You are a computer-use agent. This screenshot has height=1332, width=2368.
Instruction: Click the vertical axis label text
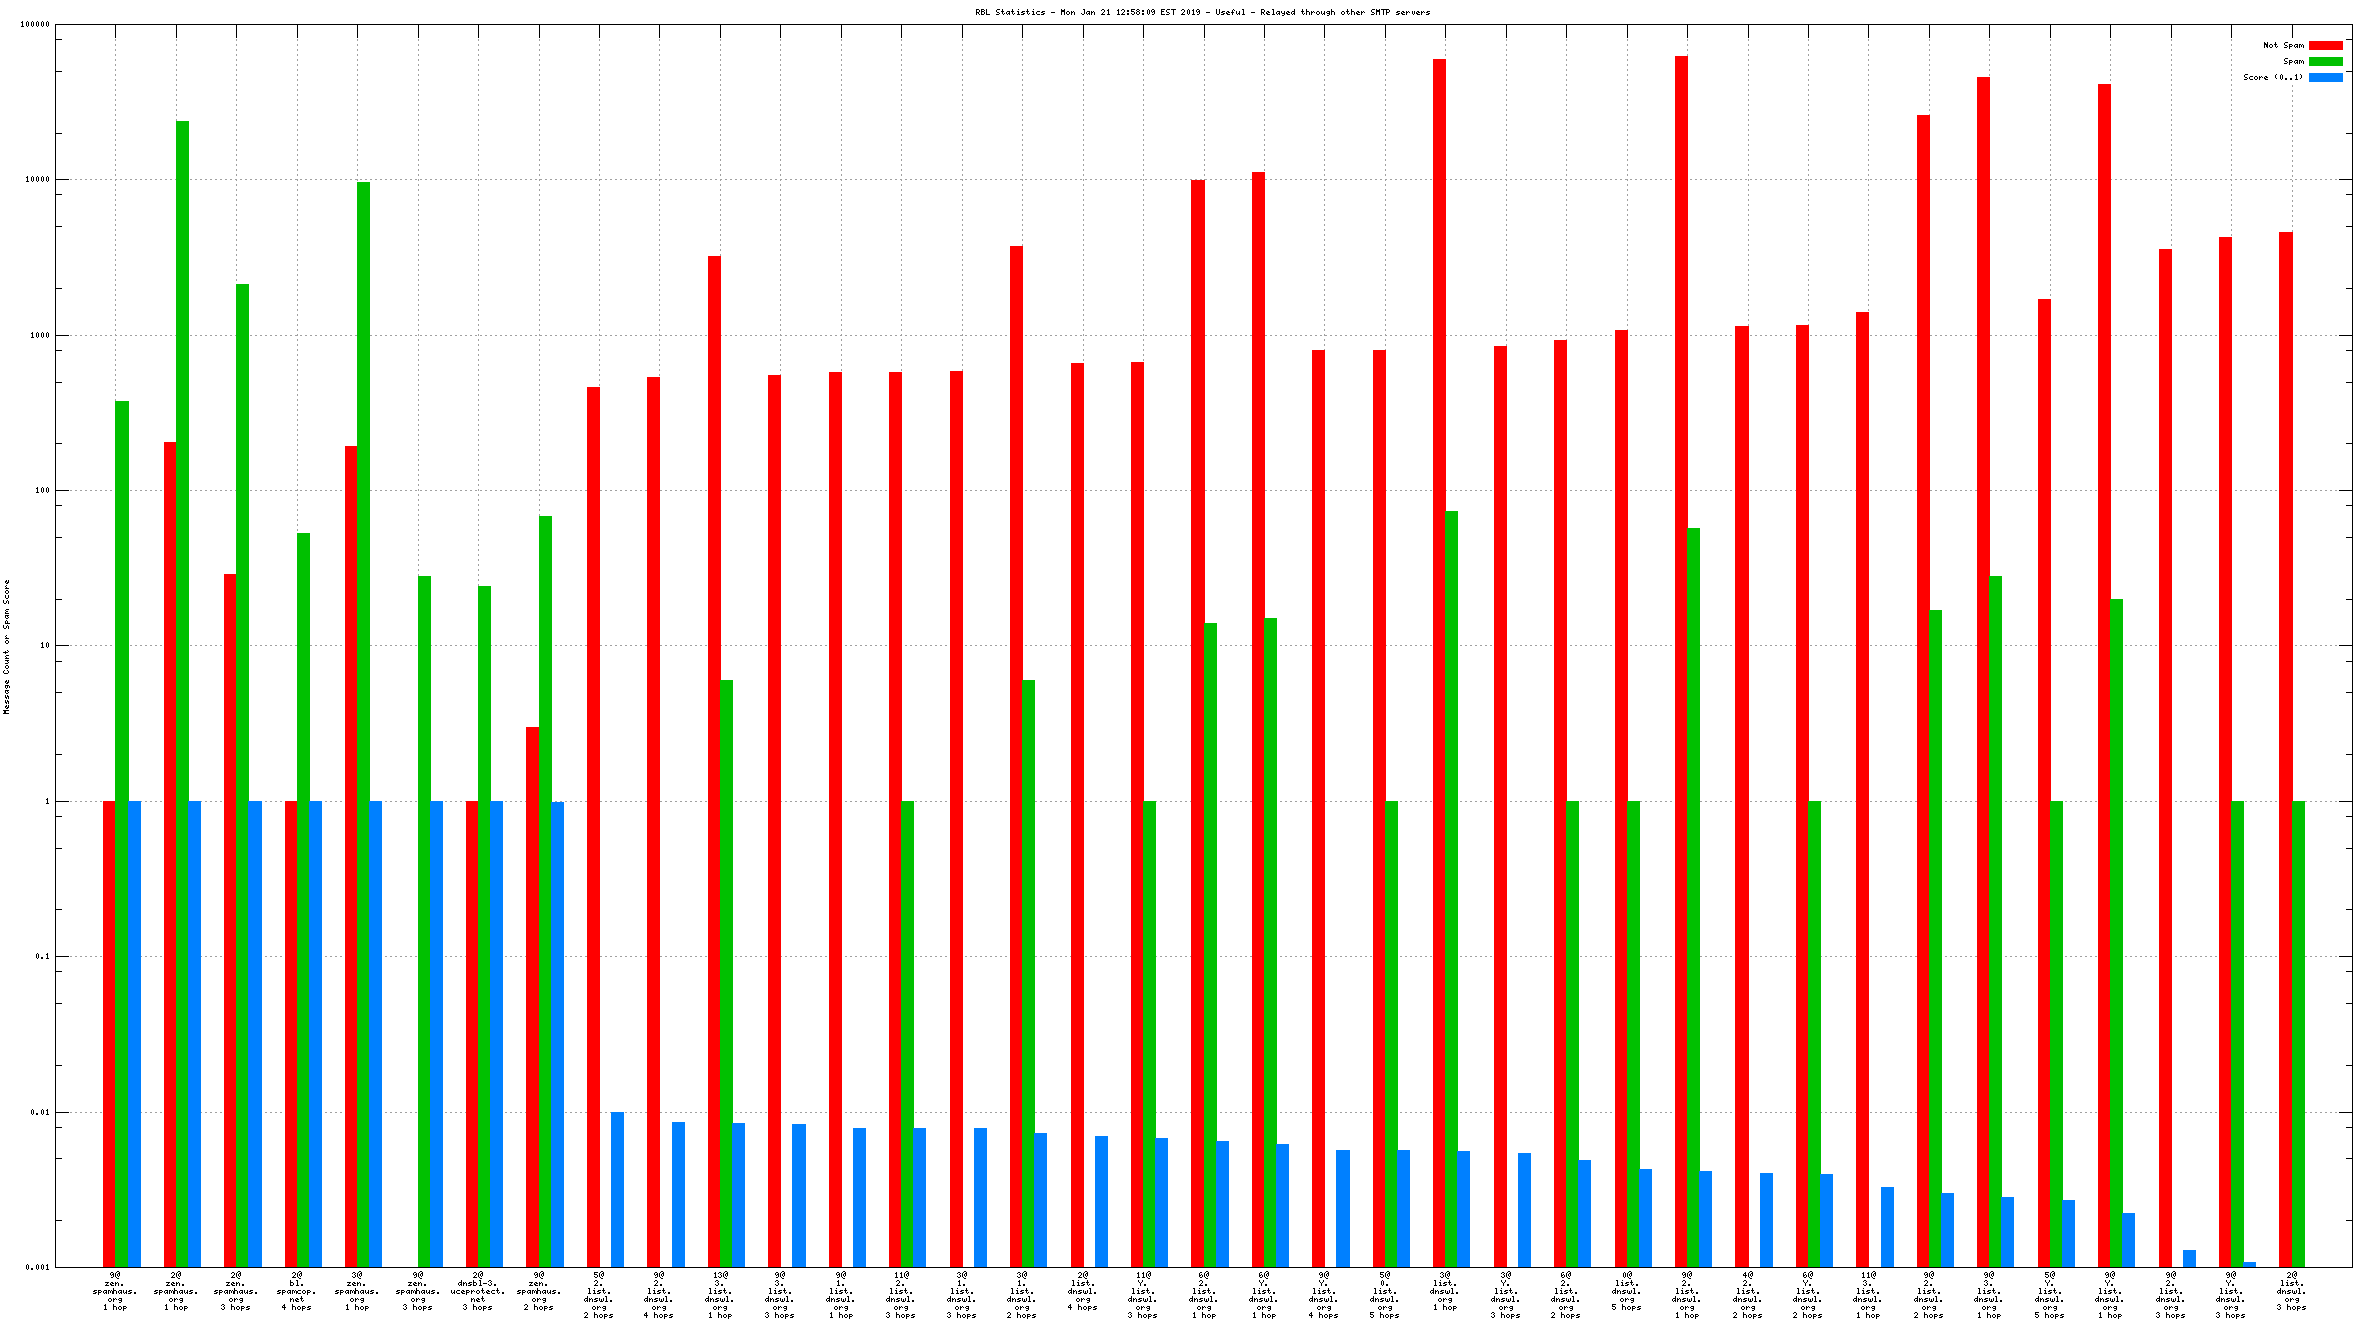6,646
